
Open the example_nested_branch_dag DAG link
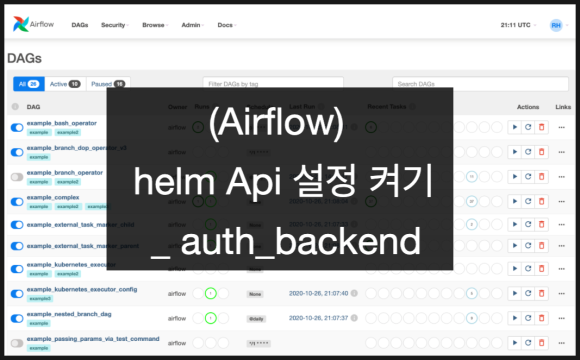click(x=69, y=314)
